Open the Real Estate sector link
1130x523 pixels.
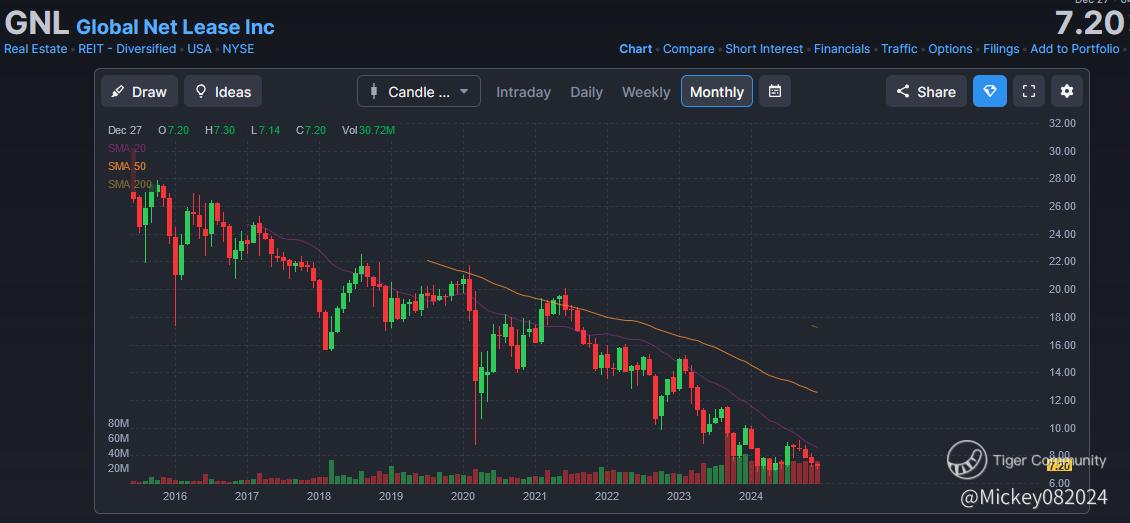point(35,49)
